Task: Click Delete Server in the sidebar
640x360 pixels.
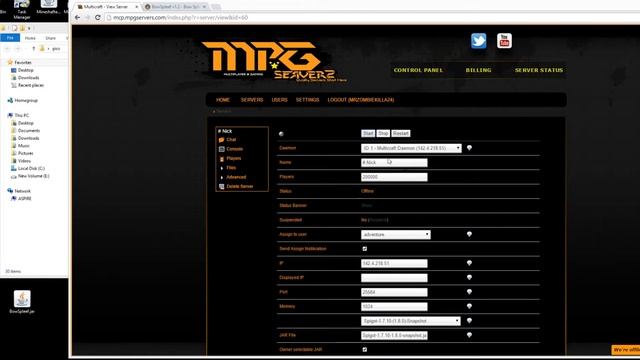Action: (x=240, y=187)
